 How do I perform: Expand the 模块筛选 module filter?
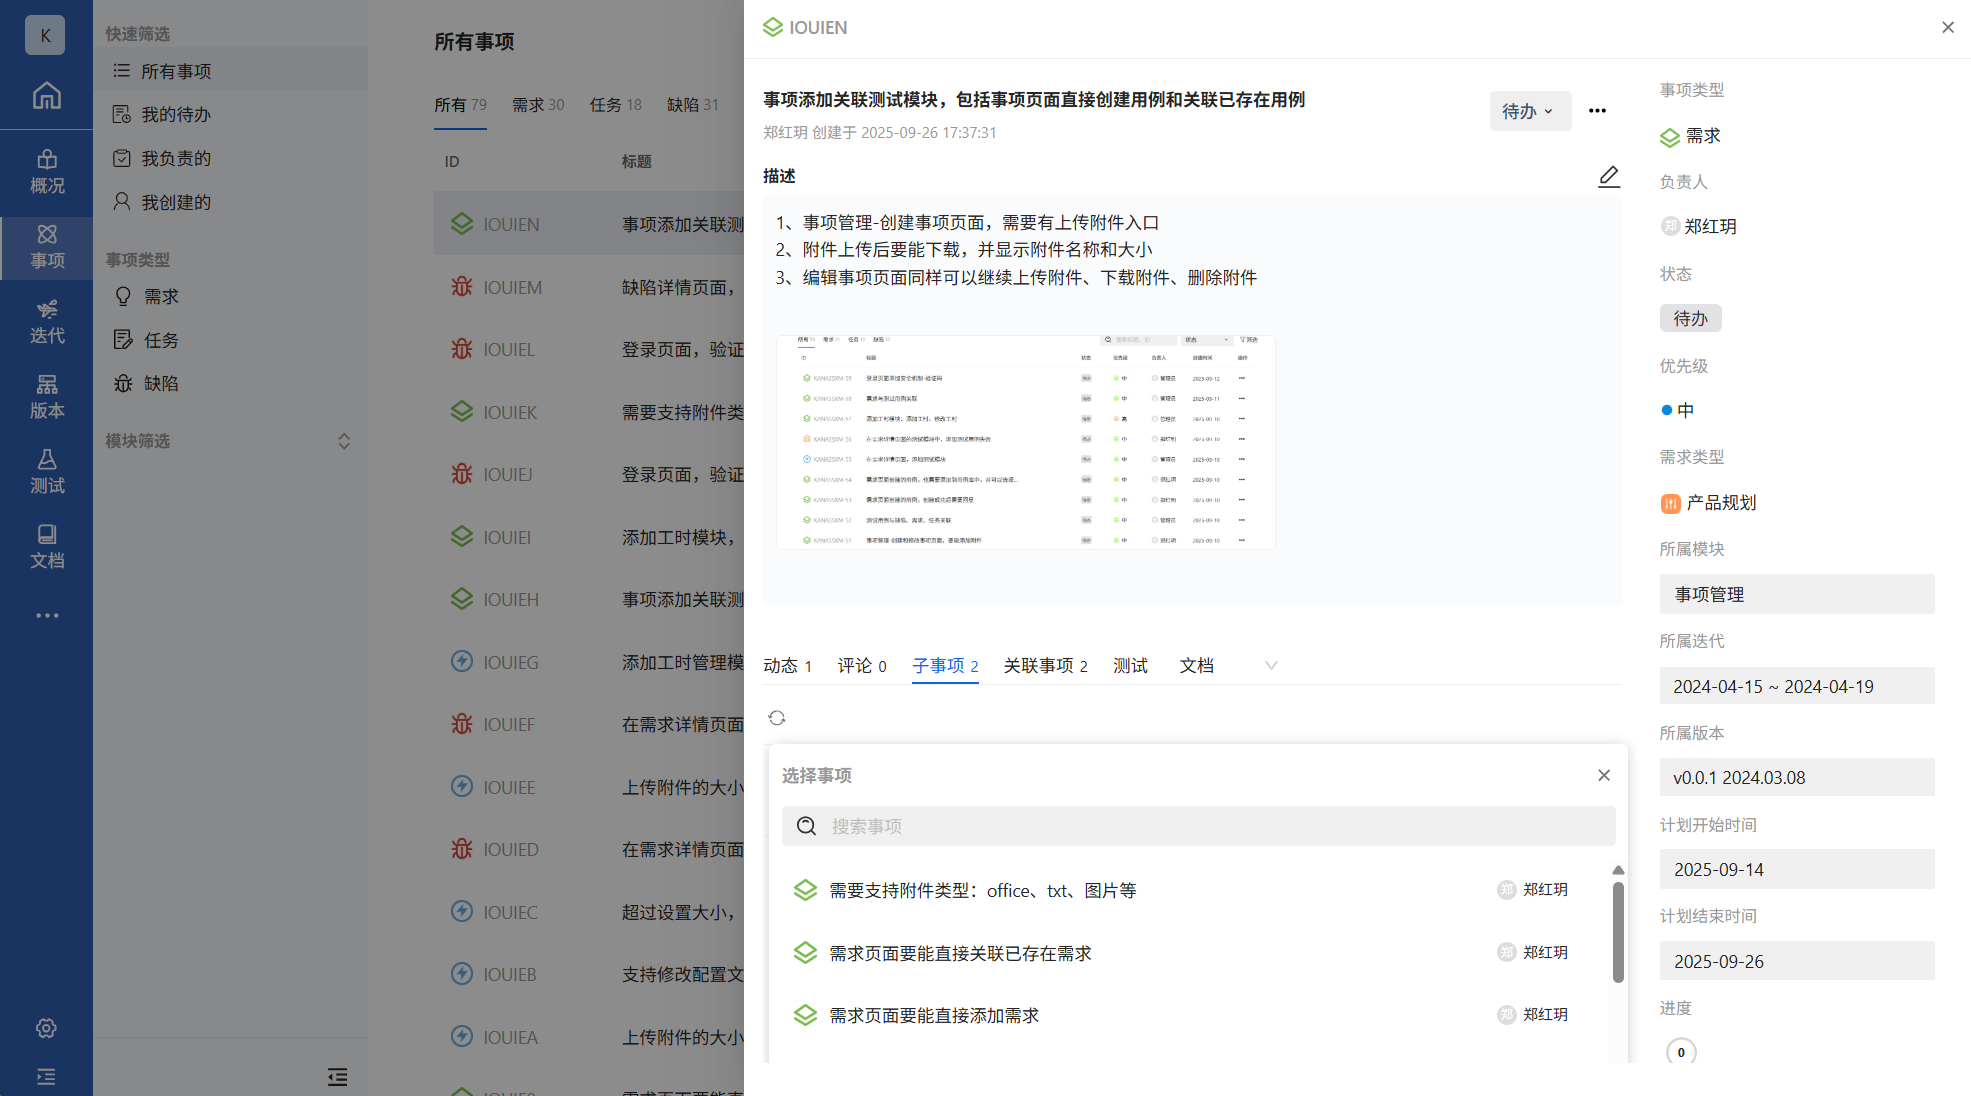343,441
